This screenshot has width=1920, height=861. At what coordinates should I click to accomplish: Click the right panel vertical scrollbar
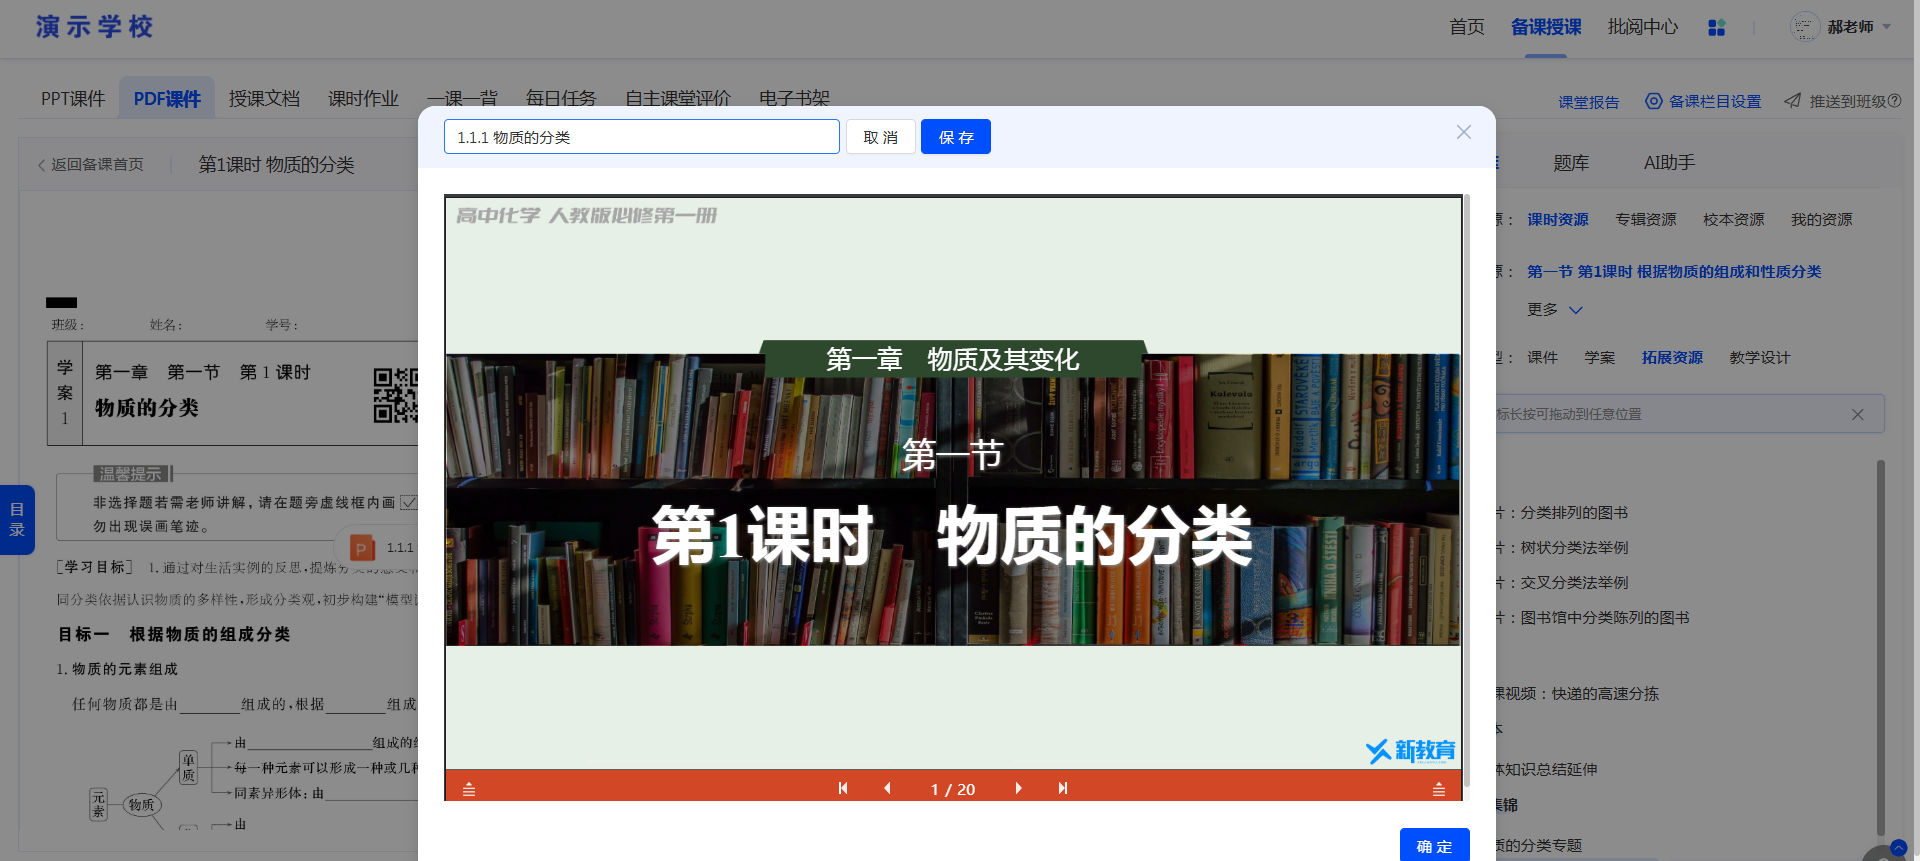1881,647
